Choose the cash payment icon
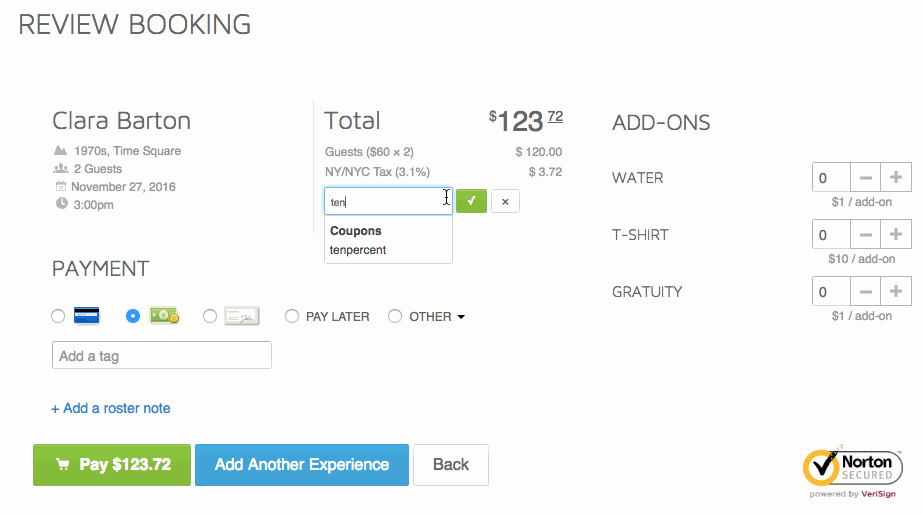 point(164,316)
